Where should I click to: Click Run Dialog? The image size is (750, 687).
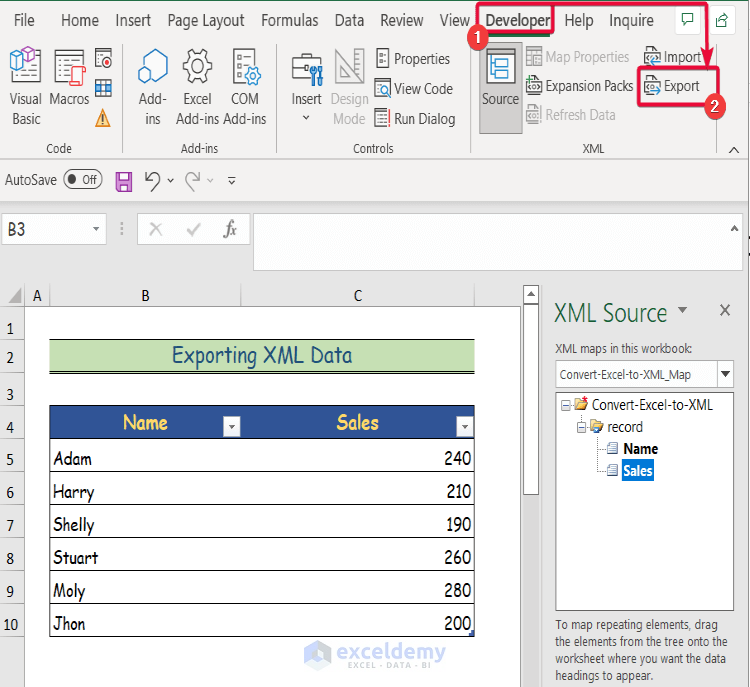pyautogui.click(x=415, y=118)
